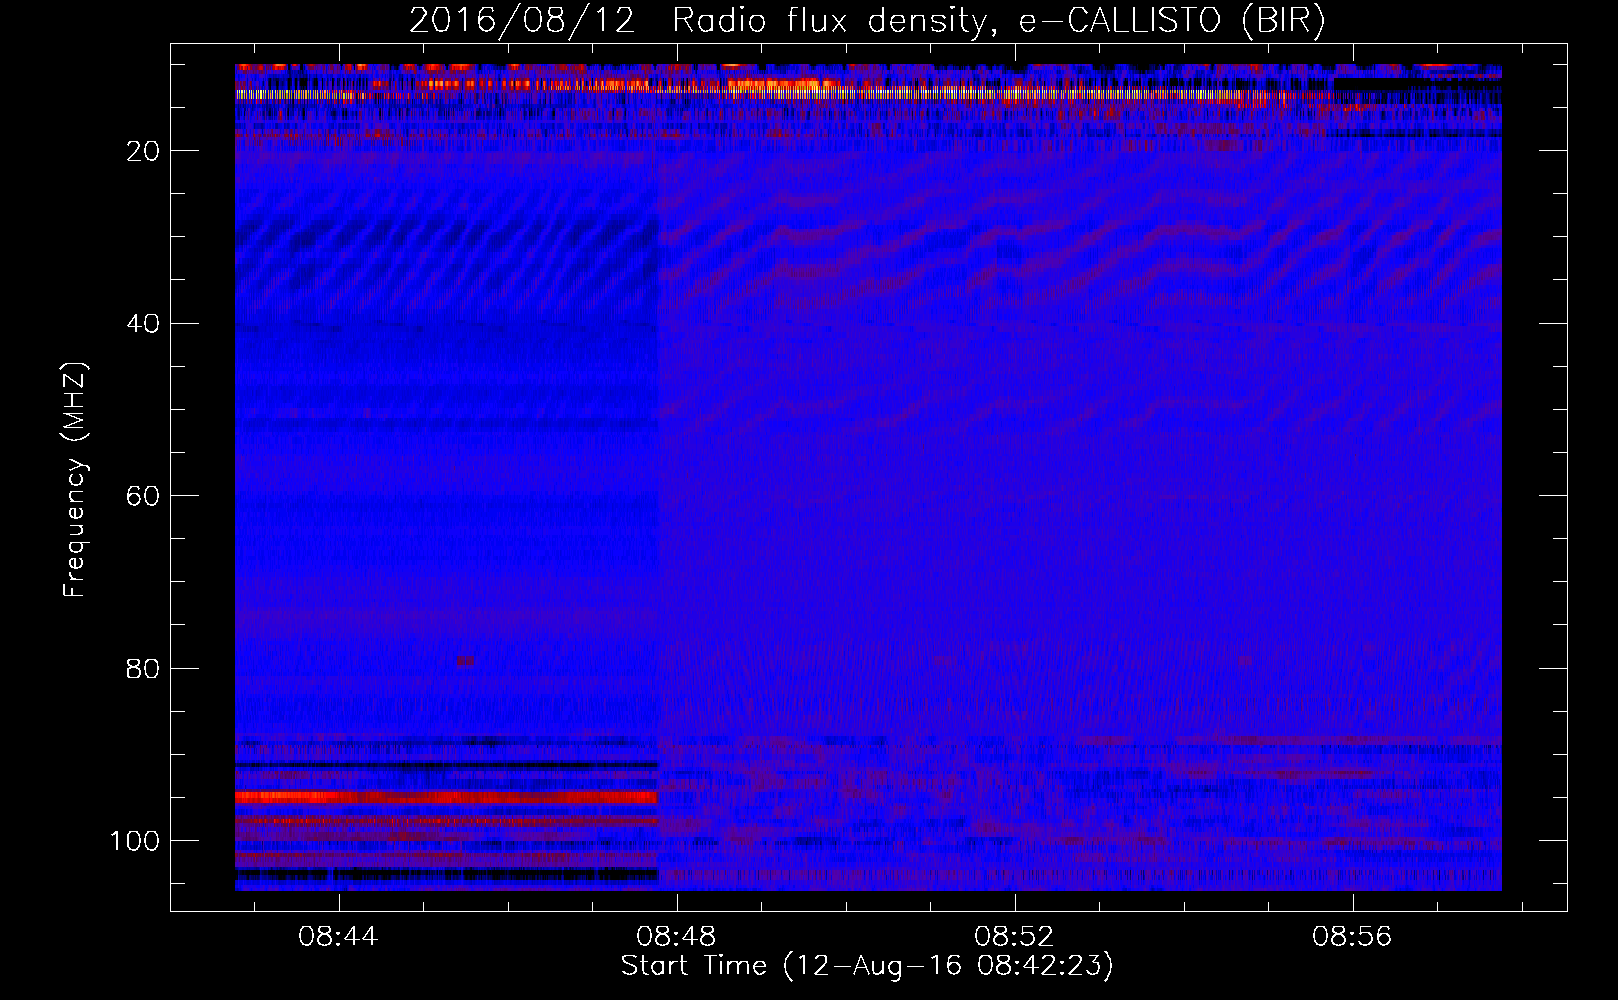This screenshot has height=1000, width=1618.
Task: Click the '40' frequency tick label
Action: click(x=144, y=324)
